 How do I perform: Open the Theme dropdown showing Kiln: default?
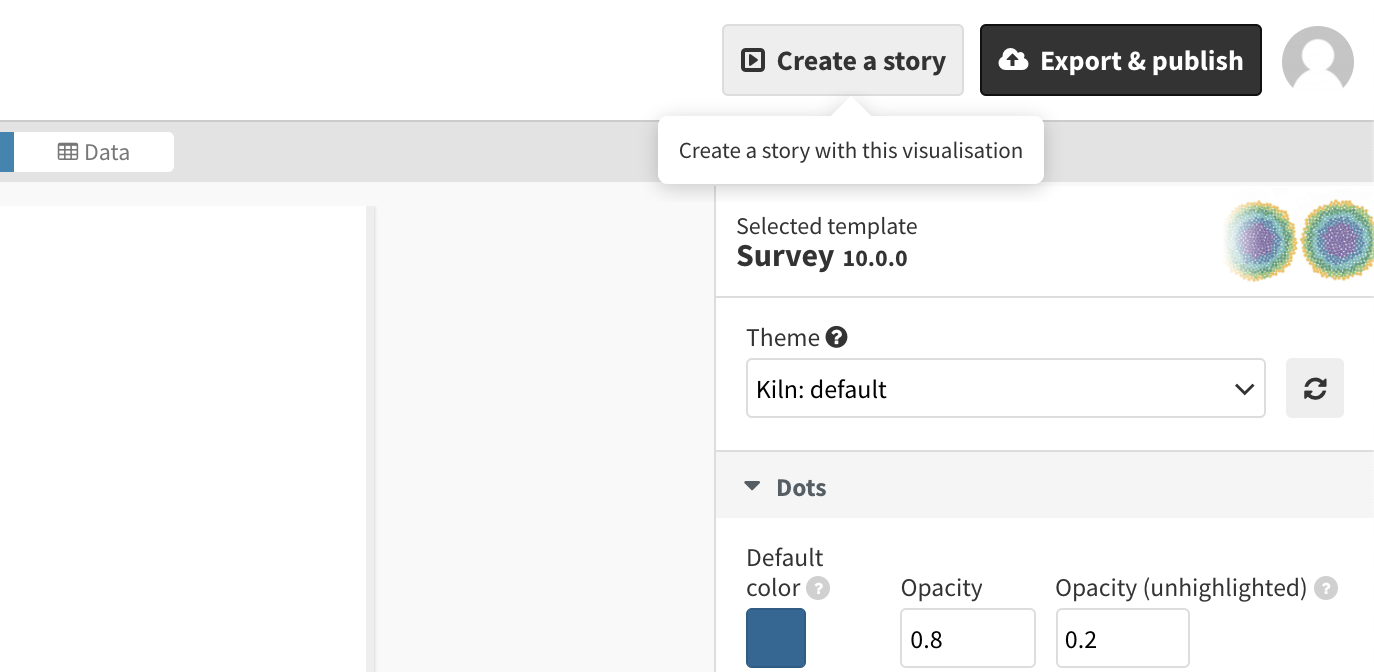pyautogui.click(x=1005, y=388)
